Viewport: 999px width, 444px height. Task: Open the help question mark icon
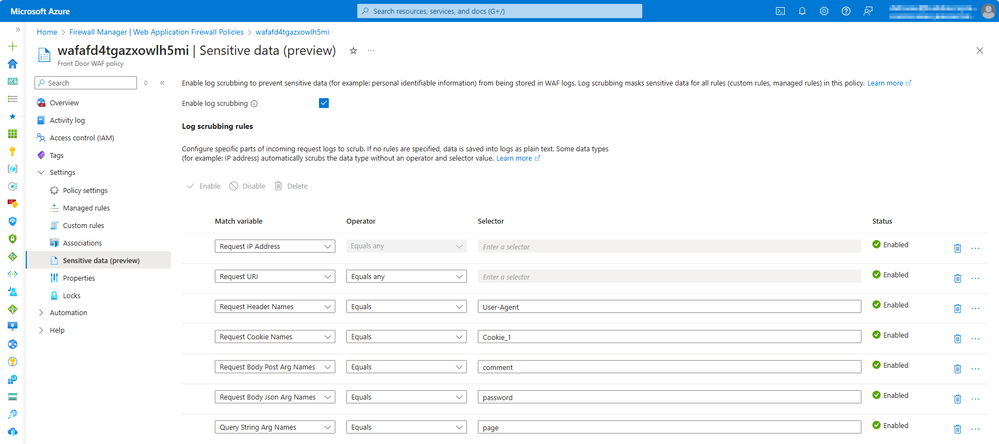pos(845,11)
